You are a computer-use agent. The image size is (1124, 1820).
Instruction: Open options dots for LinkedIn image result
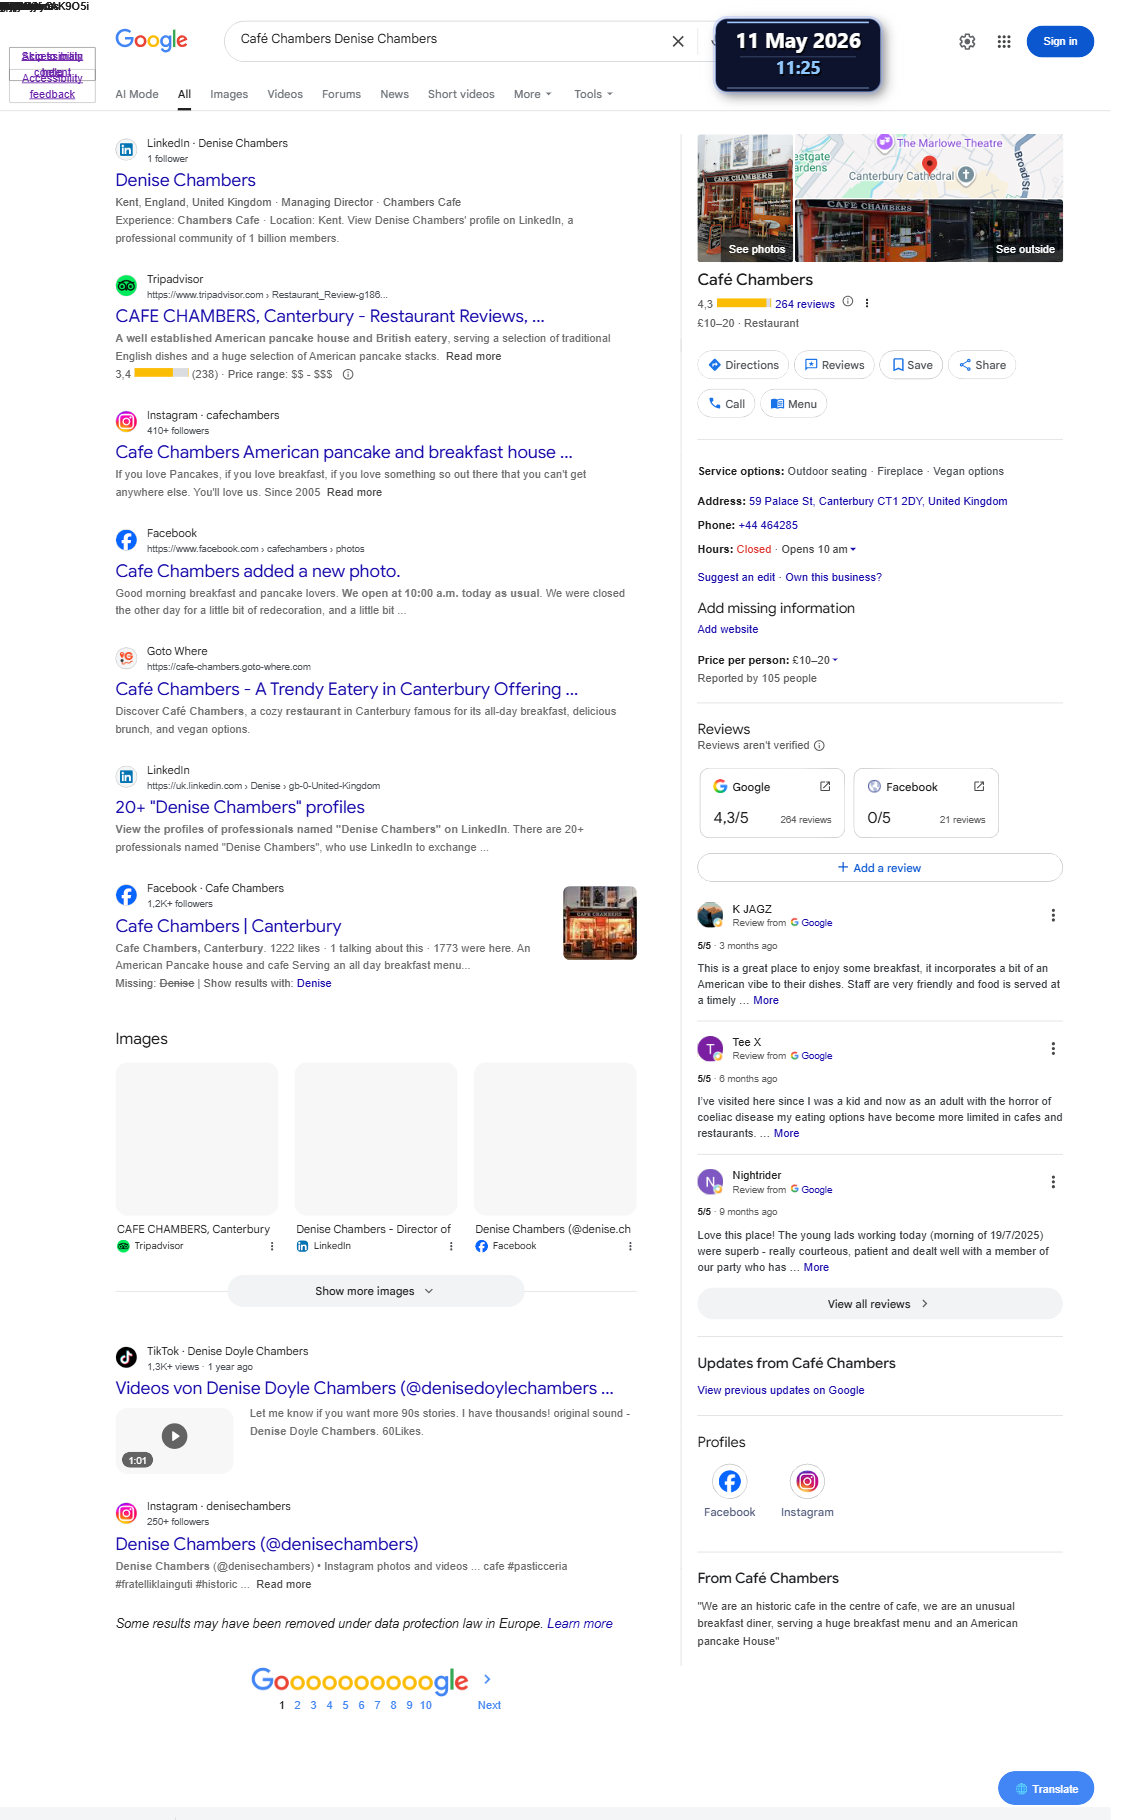click(x=451, y=1246)
